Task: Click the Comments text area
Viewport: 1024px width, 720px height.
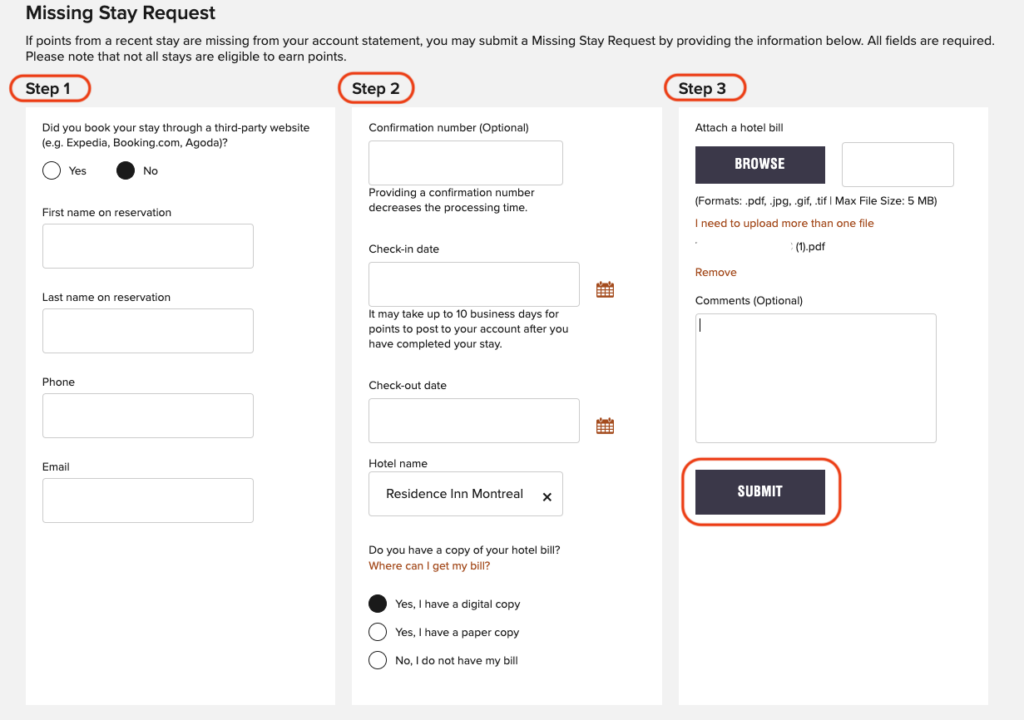Action: [x=815, y=378]
